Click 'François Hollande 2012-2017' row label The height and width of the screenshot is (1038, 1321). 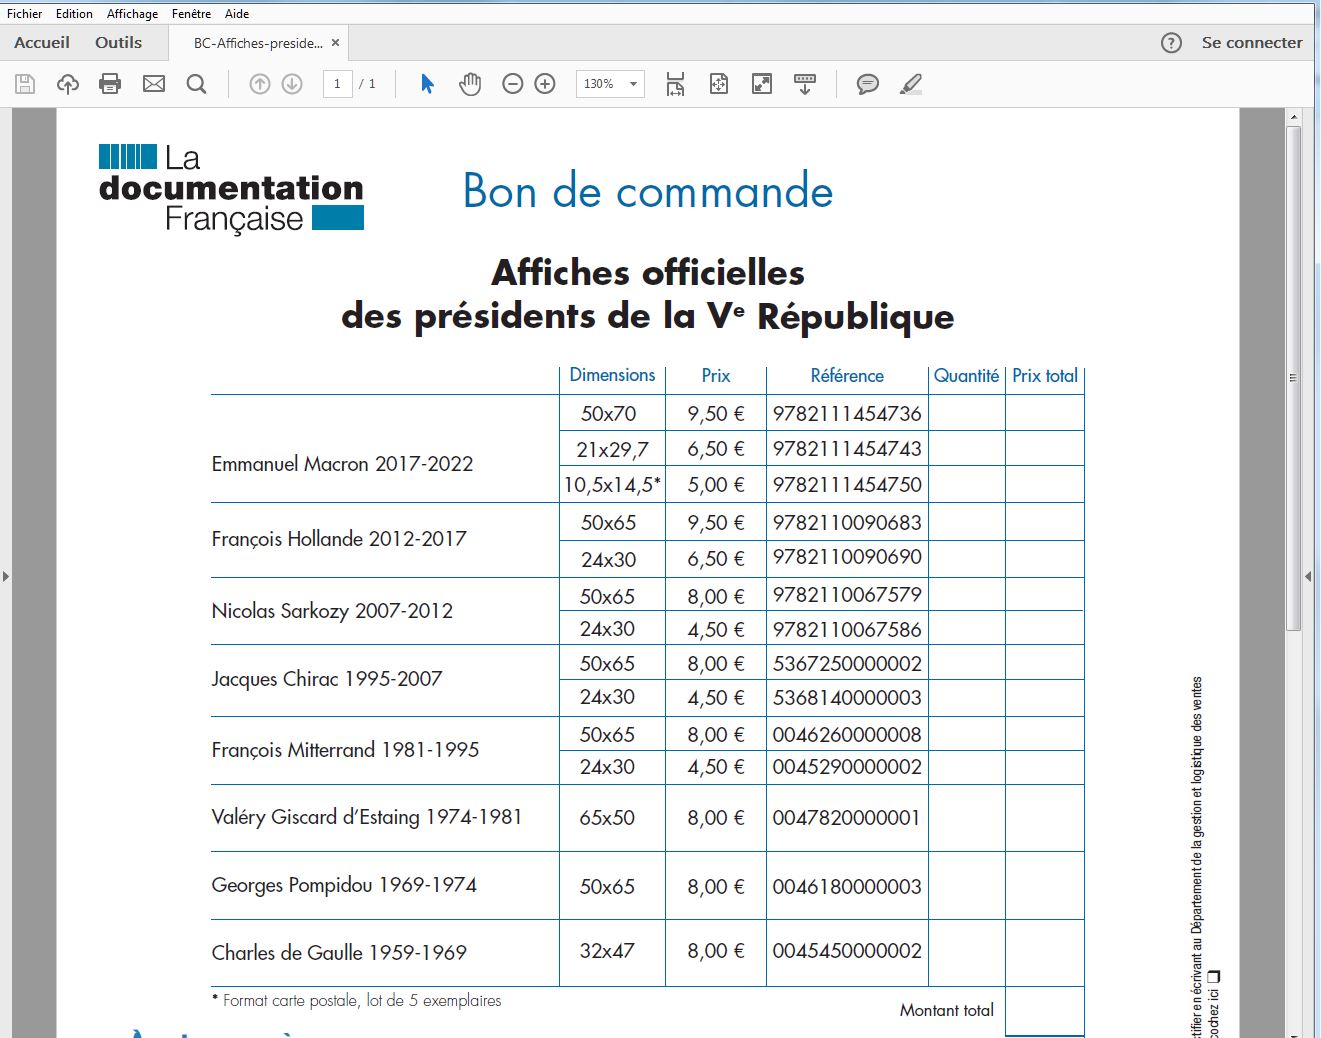coord(339,539)
